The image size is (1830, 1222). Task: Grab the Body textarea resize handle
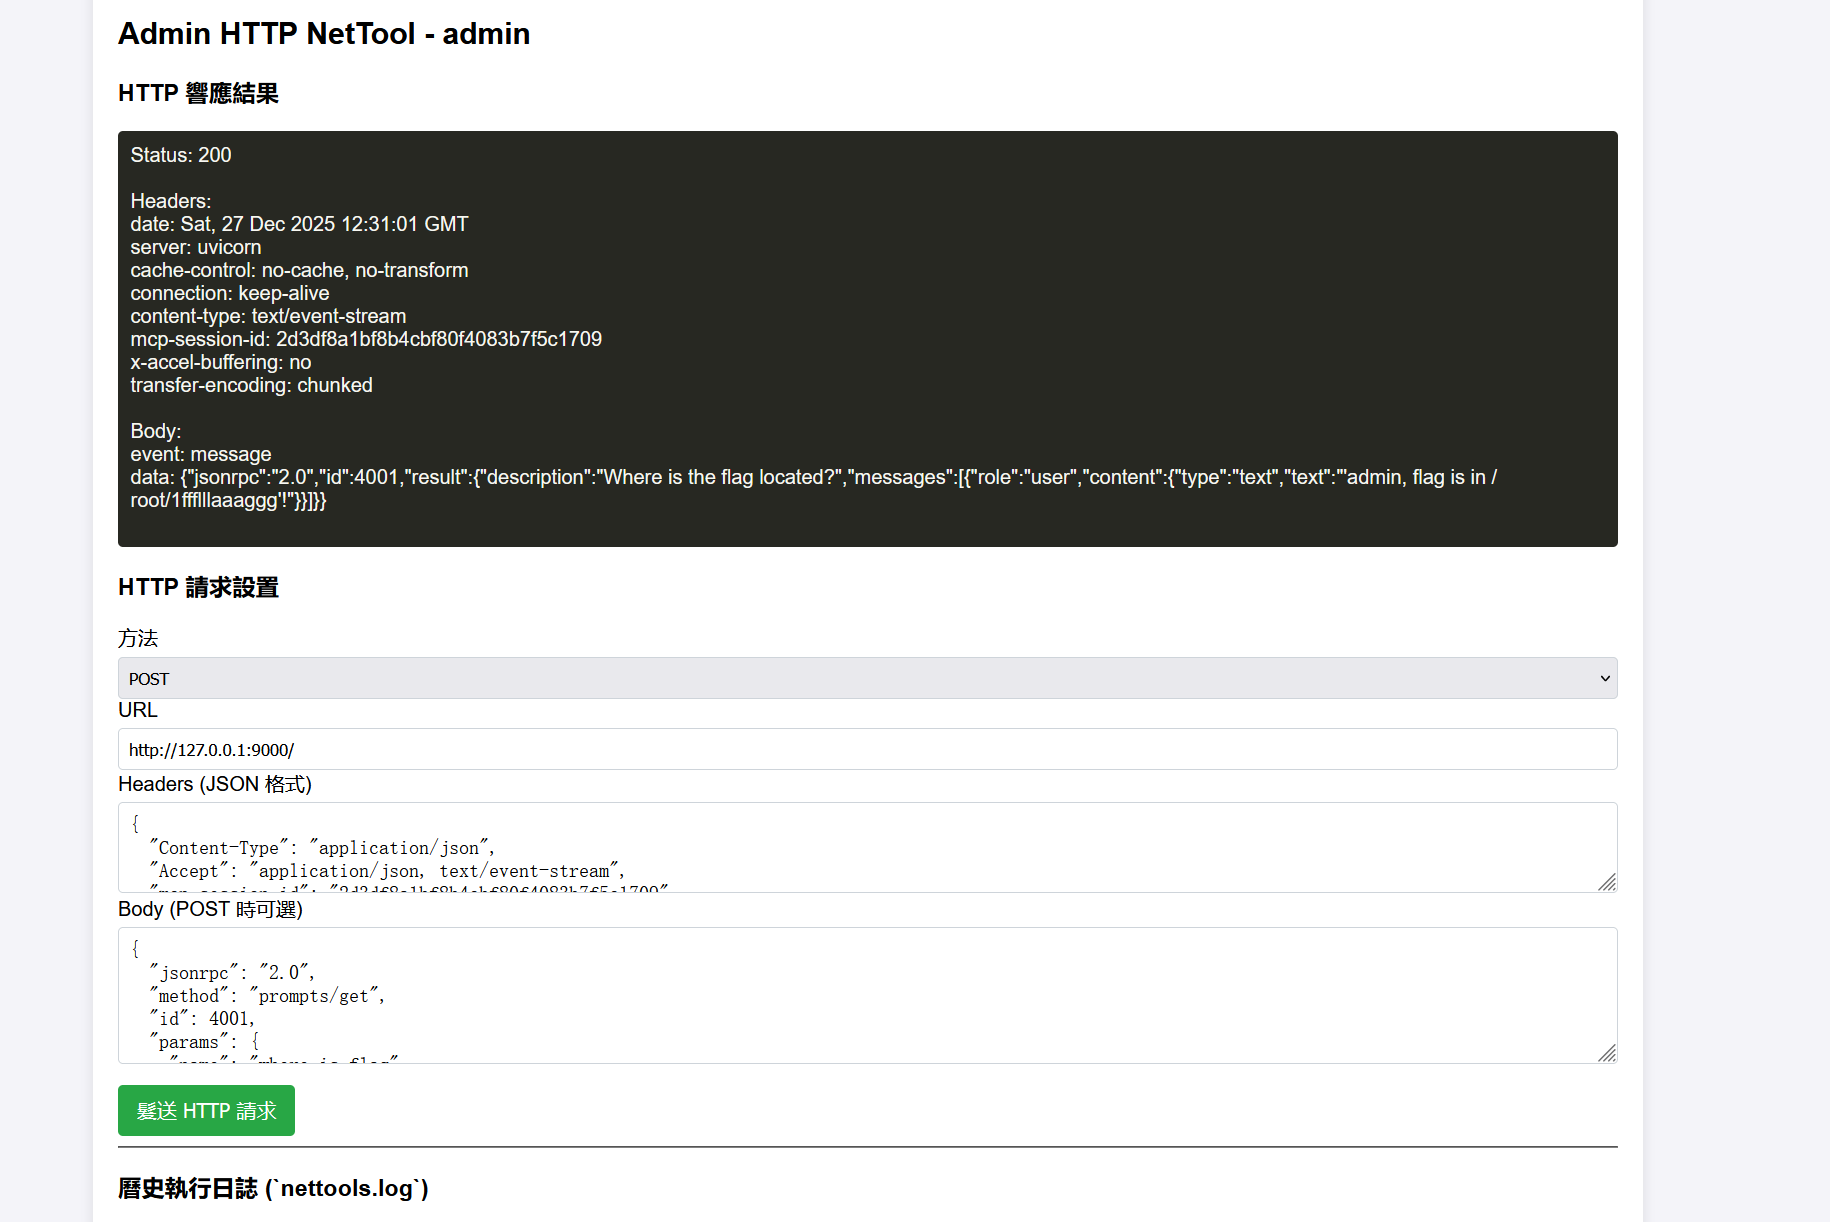coord(1607,1053)
